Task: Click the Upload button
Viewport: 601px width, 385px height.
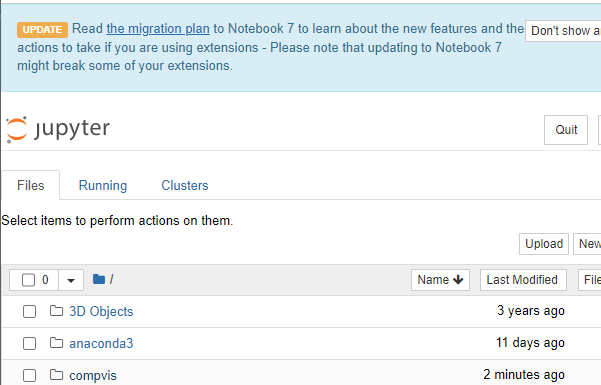Action: [544, 244]
